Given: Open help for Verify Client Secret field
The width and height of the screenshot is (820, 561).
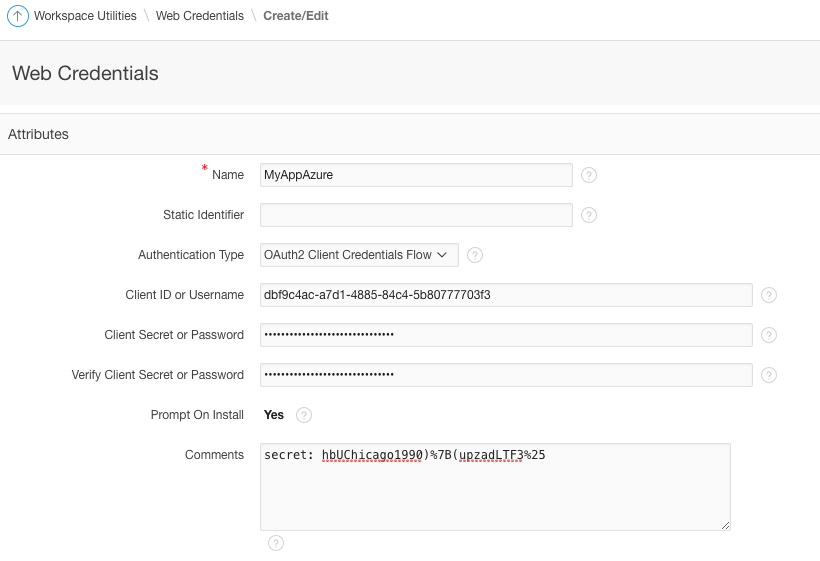Looking at the screenshot, I should 769,375.
